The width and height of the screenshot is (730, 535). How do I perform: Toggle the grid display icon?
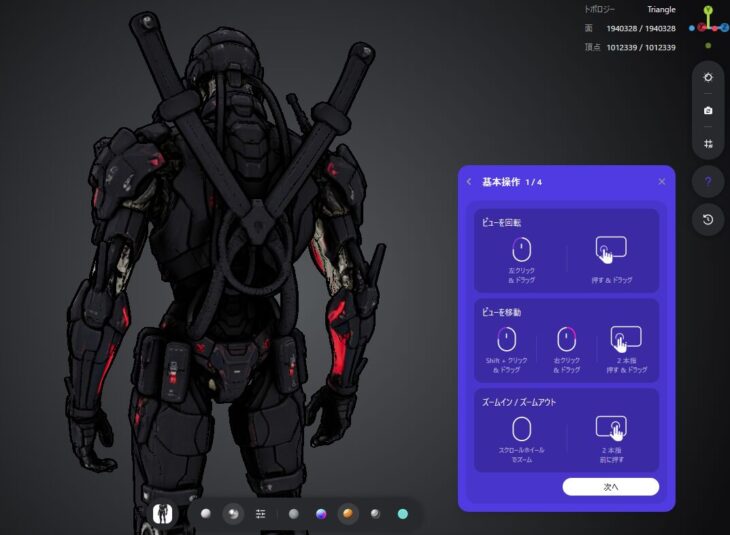click(x=708, y=143)
